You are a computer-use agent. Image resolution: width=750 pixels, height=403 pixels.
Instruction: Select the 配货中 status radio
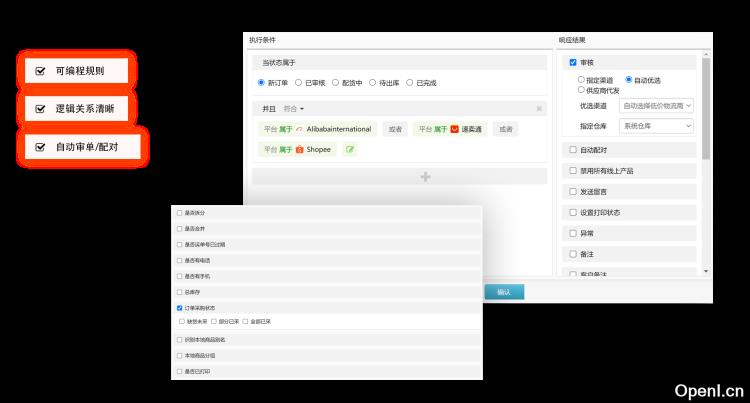pyautogui.click(x=335, y=83)
